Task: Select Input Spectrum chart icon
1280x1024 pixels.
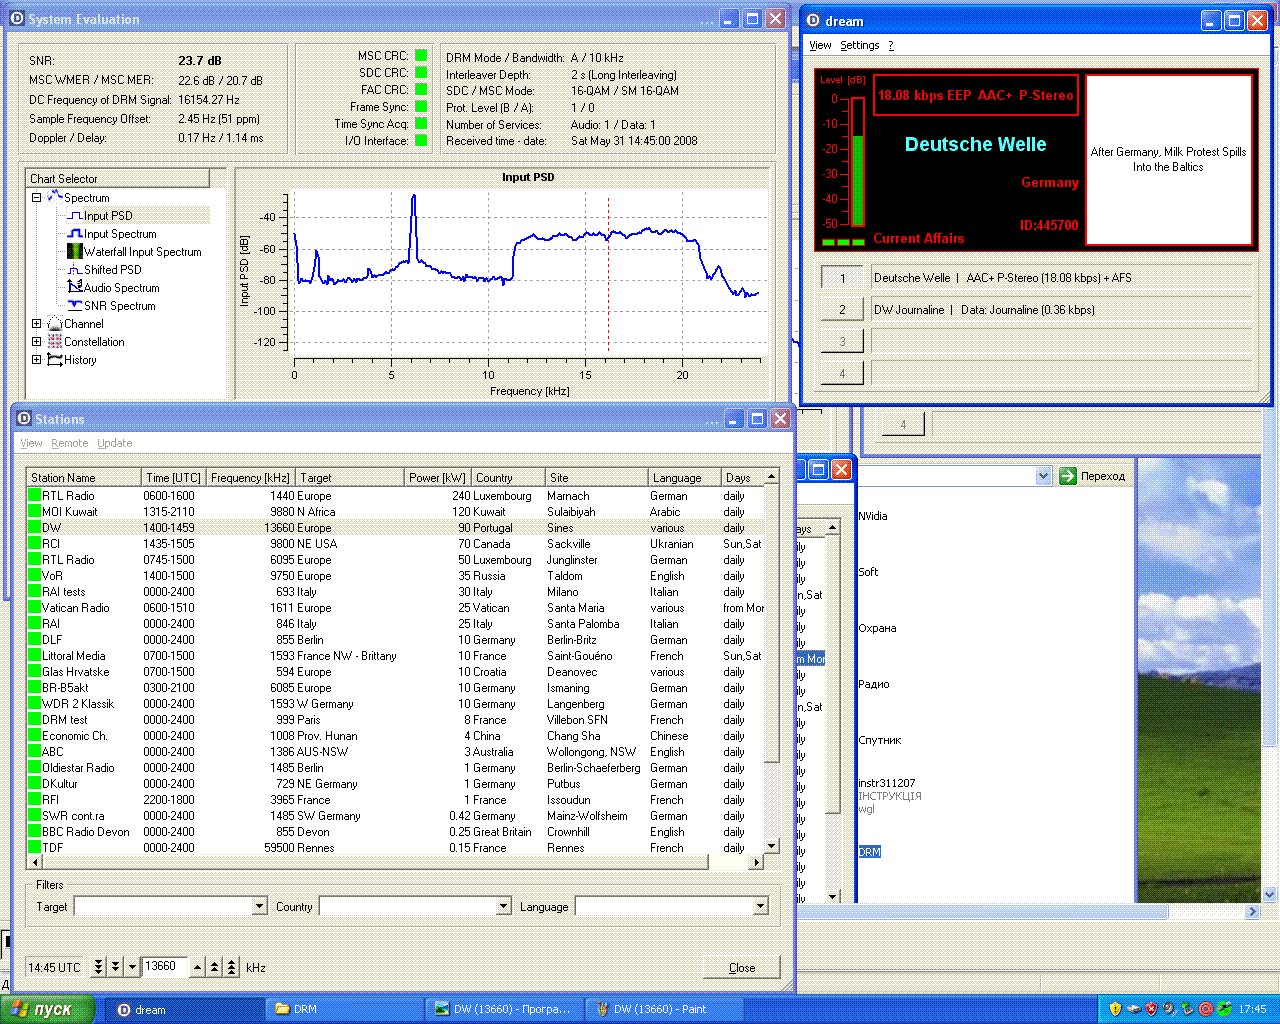Action: point(74,234)
